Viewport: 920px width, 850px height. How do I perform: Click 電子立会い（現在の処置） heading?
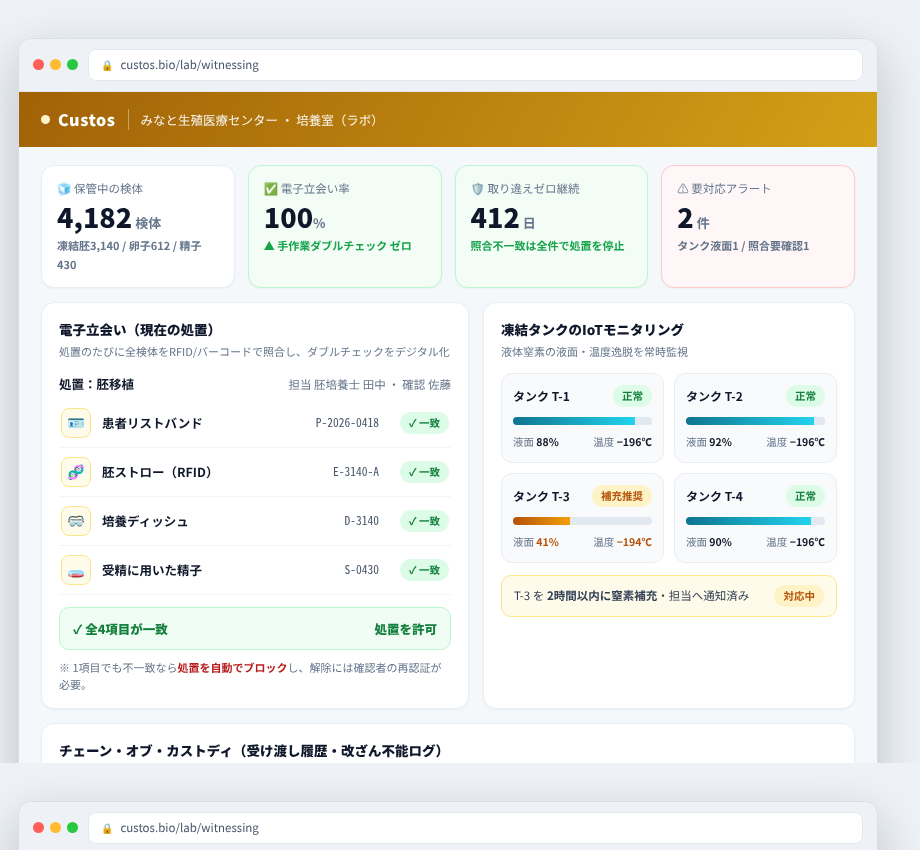136,330
